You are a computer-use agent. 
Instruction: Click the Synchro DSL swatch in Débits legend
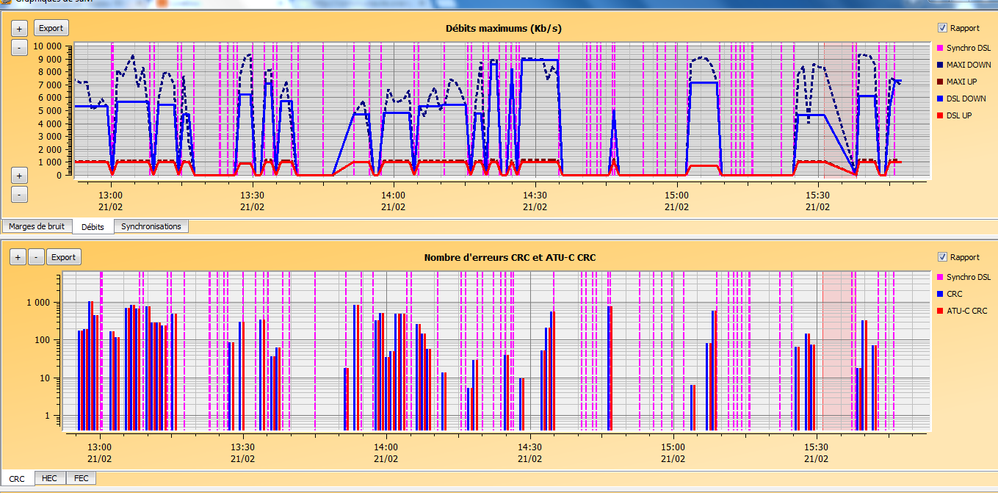pos(941,48)
